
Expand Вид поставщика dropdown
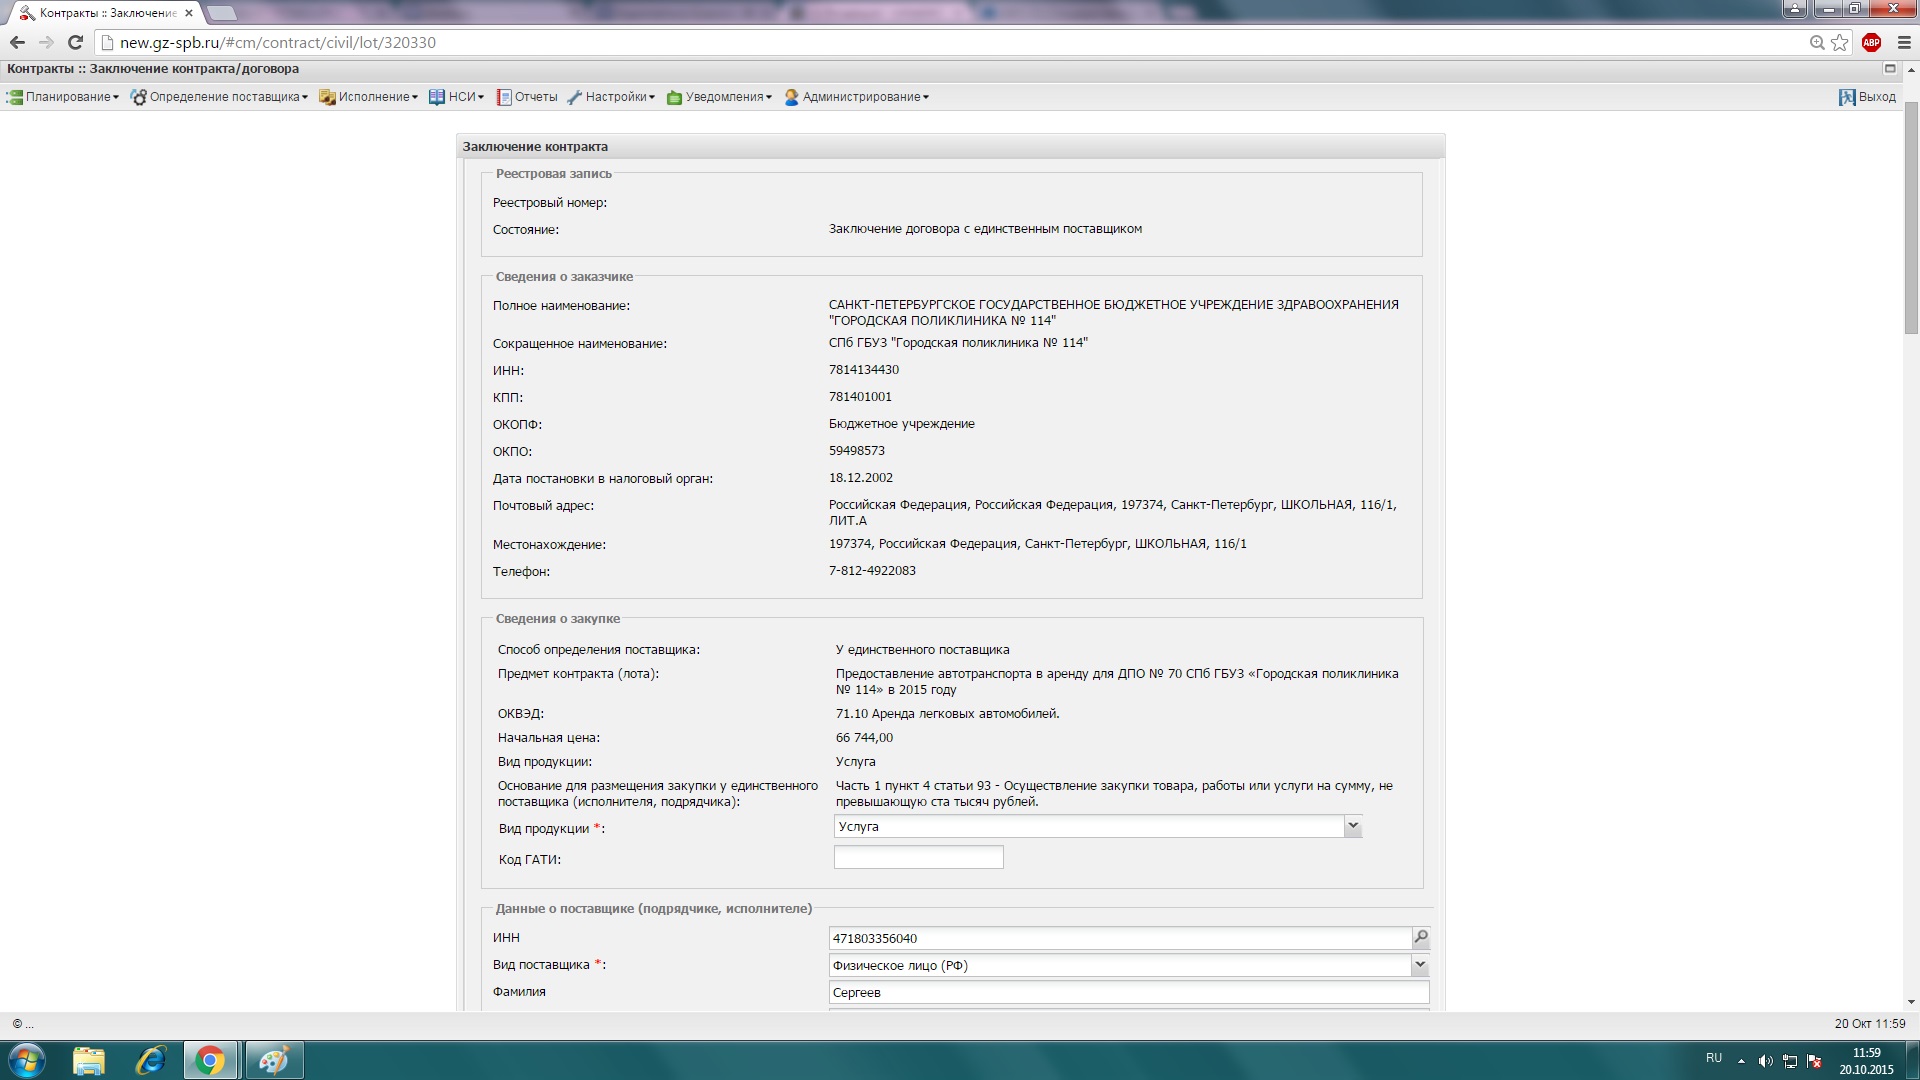(x=1419, y=965)
